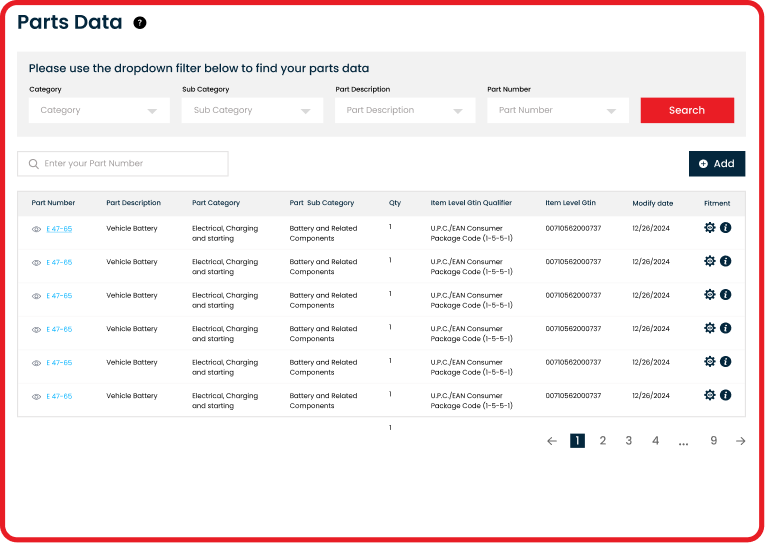
Task: Click the info icon in second row
Action: click(725, 261)
